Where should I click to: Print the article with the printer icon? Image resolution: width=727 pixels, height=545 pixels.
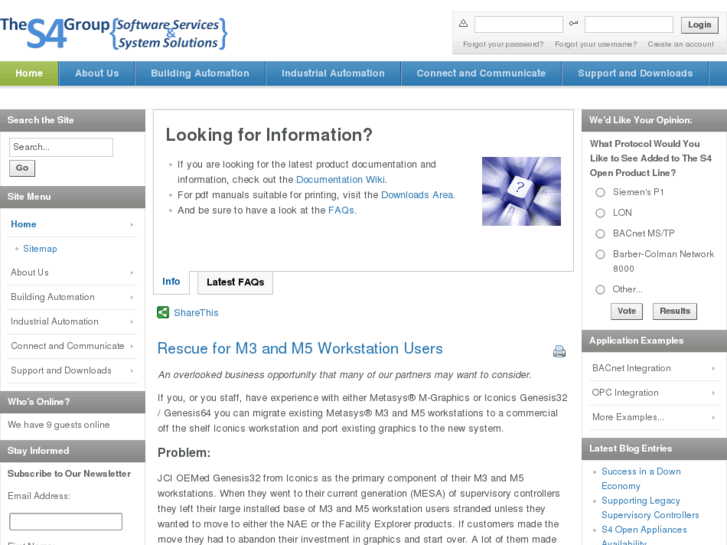click(x=559, y=351)
